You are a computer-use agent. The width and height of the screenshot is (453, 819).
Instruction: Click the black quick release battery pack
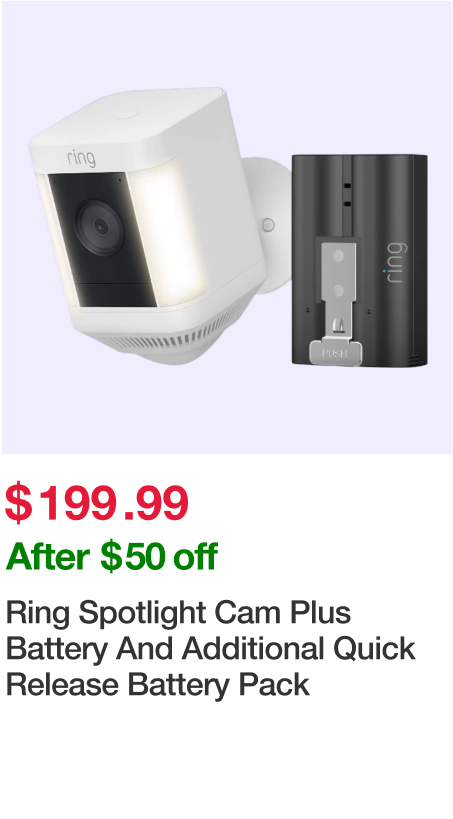coord(359,260)
